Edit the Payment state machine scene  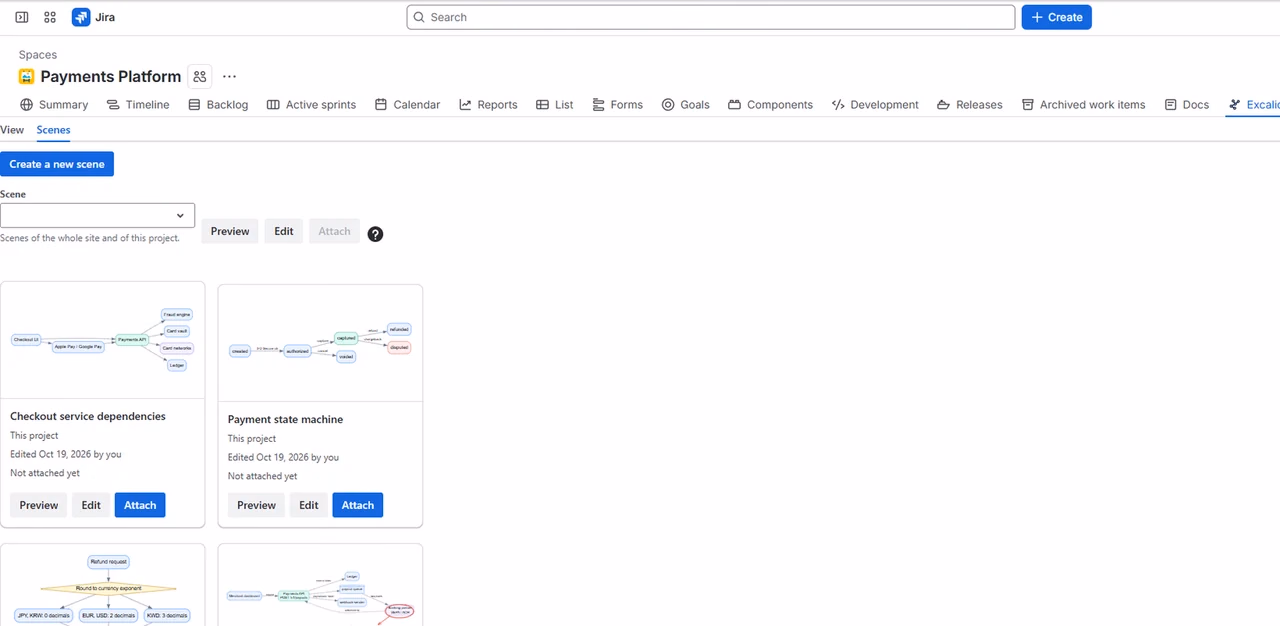coord(309,505)
